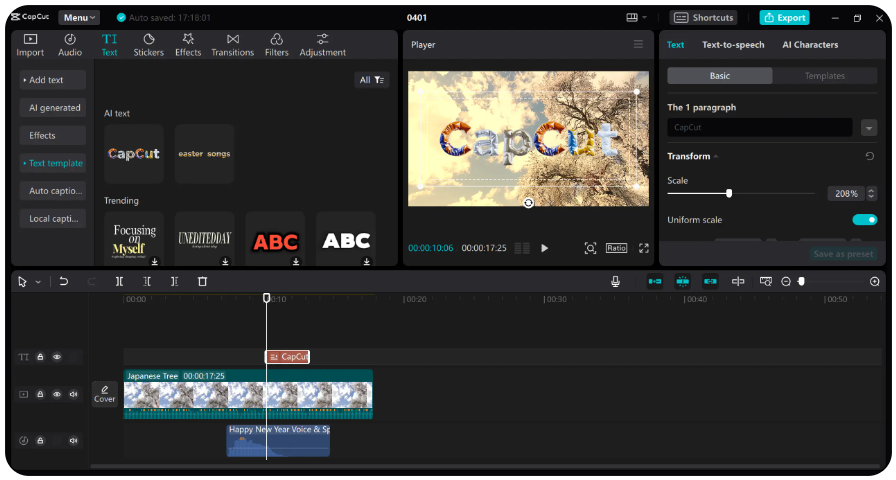Image resolution: width=896 pixels, height=480 pixels.
Task: Open the Transitions panel
Action: point(233,45)
